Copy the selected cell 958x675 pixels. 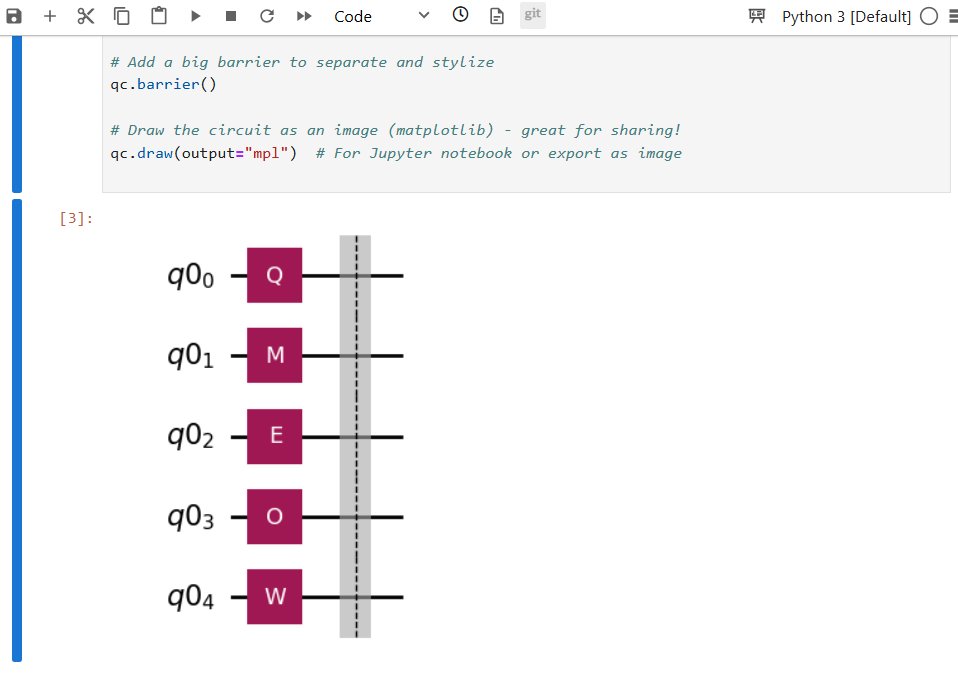[121, 15]
